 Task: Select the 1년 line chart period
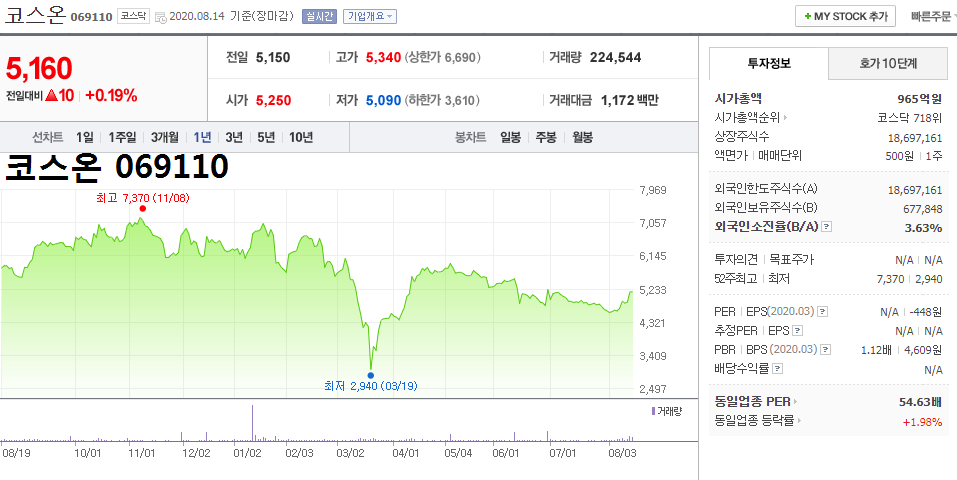202,137
